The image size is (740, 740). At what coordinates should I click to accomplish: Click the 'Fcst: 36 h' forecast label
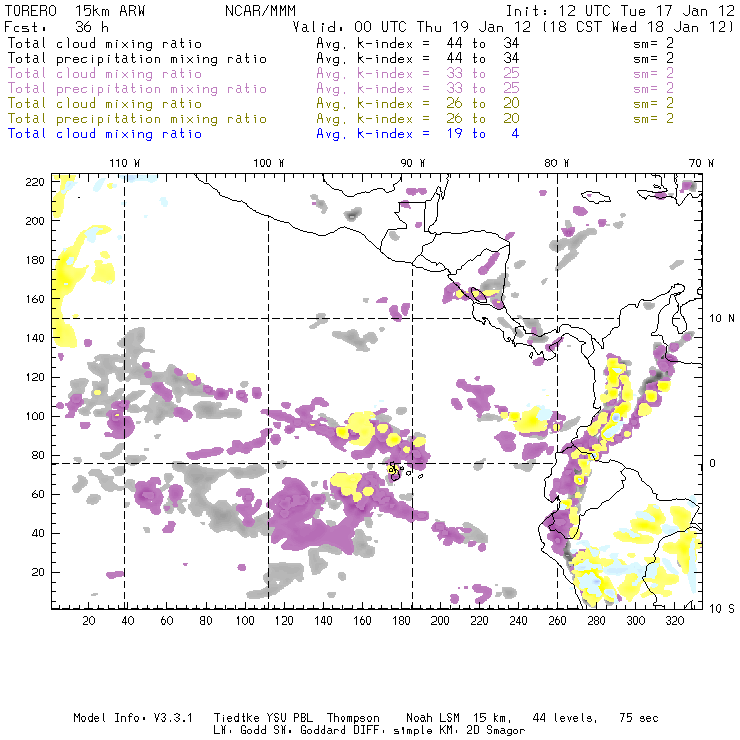coord(57,26)
